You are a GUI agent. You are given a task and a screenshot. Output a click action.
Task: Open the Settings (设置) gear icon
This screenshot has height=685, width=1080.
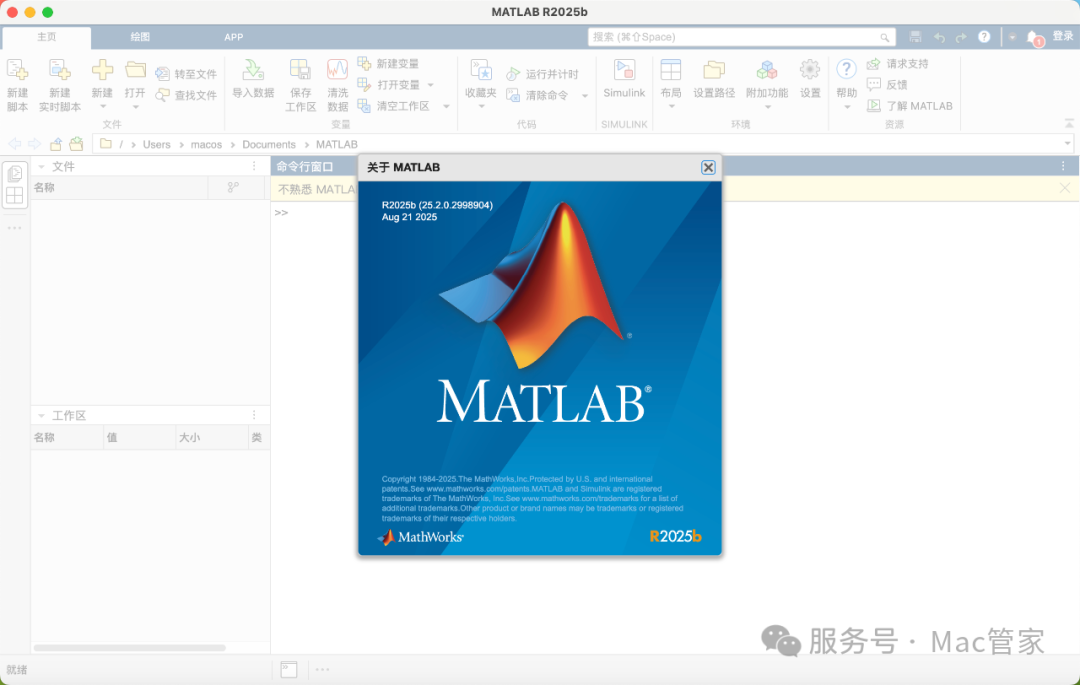[810, 70]
